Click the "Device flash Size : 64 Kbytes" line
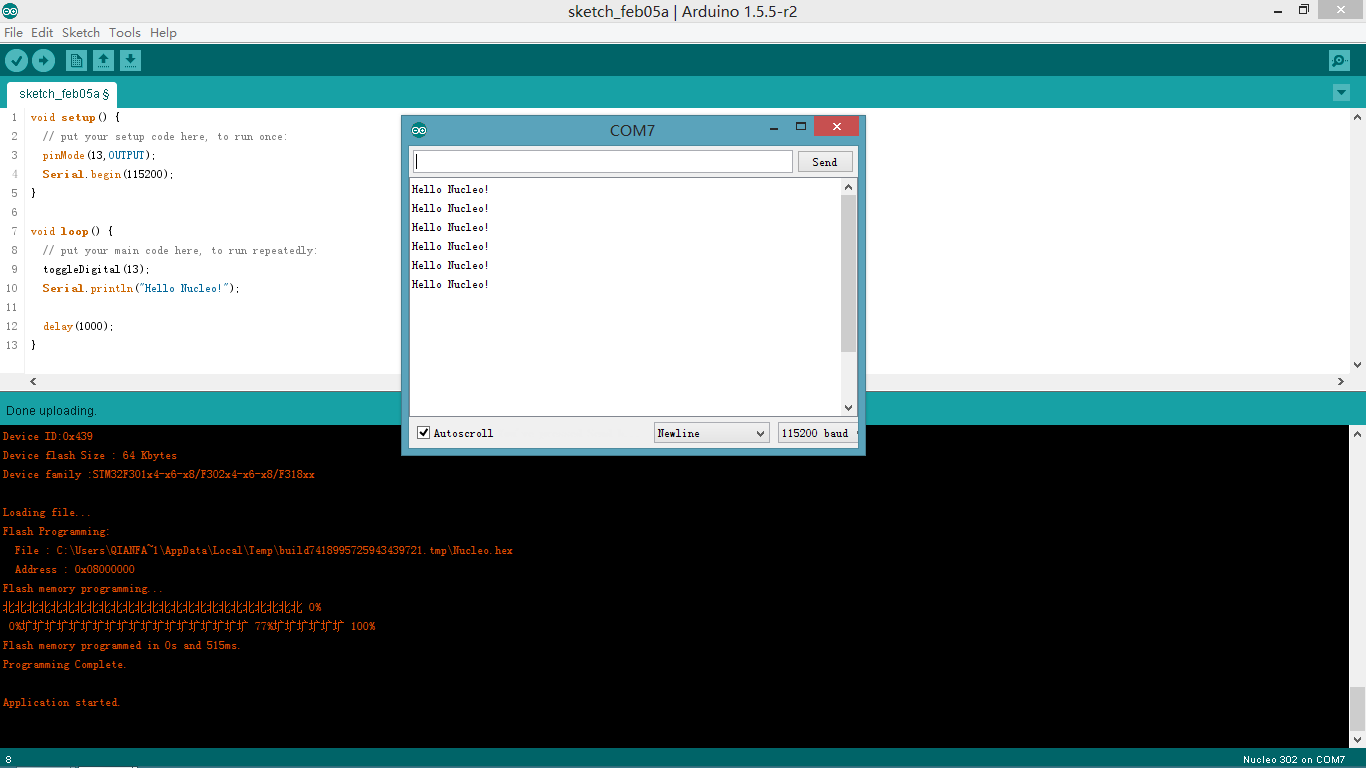 [x=89, y=455]
